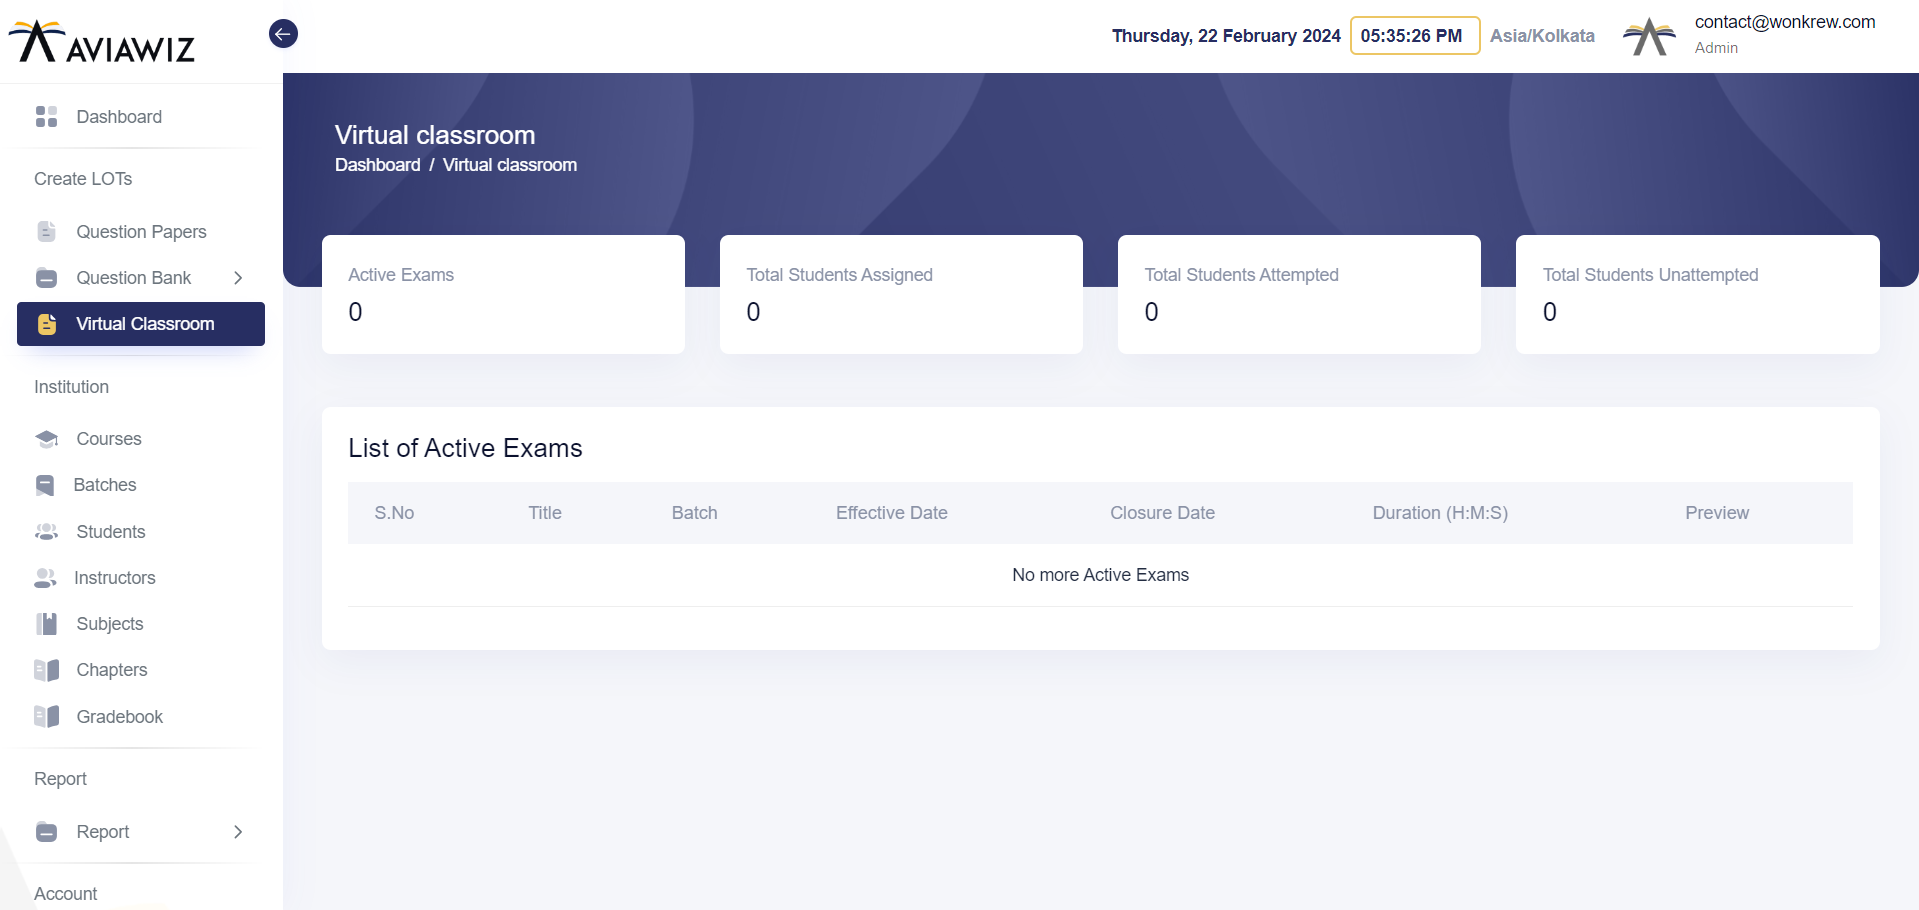Image resolution: width=1919 pixels, height=910 pixels.
Task: Open the Question Bank menu entry
Action: [x=141, y=278]
